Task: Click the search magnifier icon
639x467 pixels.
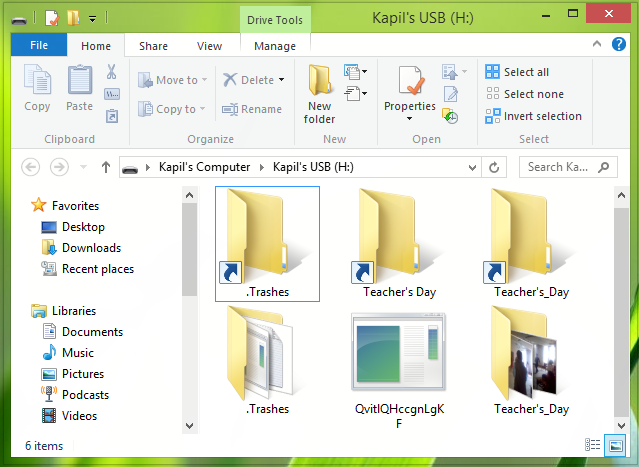Action: (x=604, y=167)
